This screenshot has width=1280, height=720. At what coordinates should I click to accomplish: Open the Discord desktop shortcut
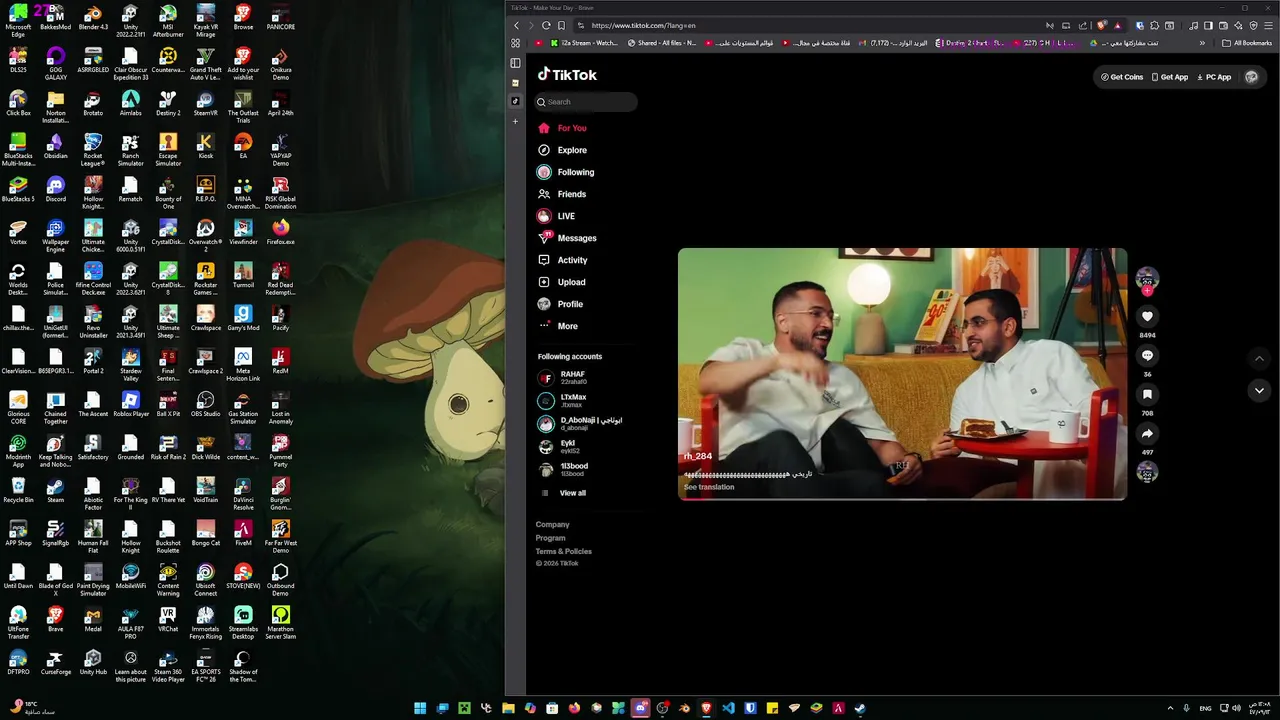(55, 189)
